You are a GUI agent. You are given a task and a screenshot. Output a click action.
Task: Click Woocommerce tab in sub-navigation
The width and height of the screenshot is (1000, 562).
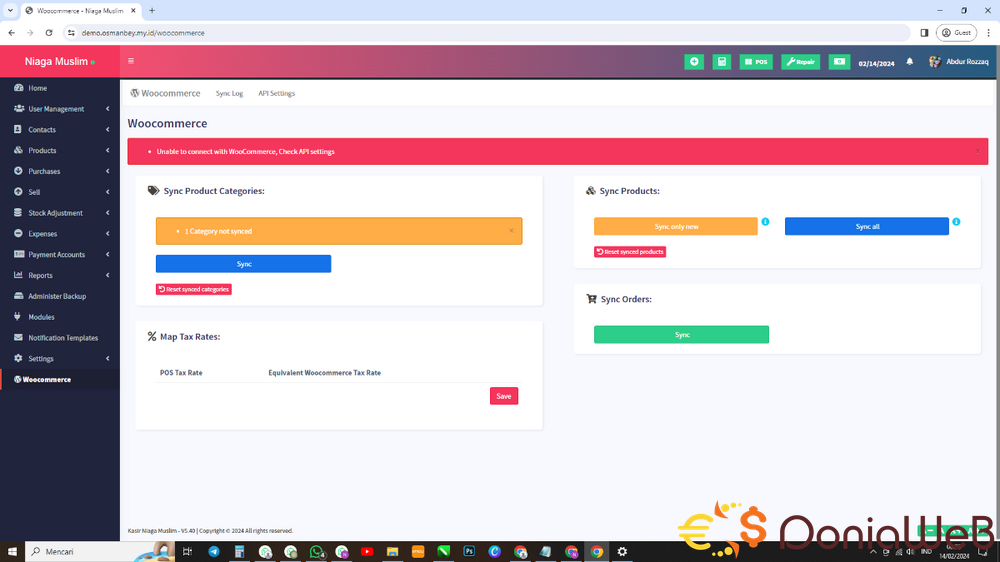click(x=165, y=93)
